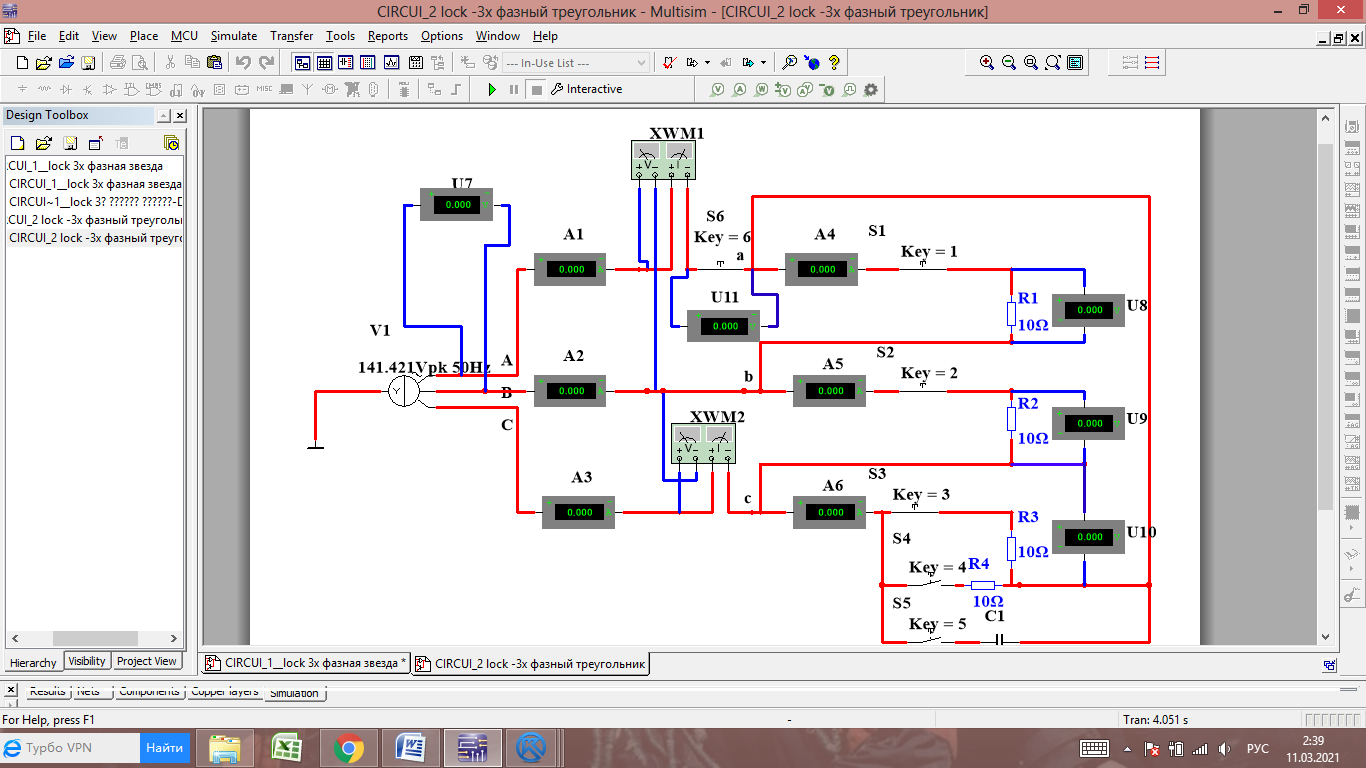
Task: Click the Zoom In magnifier icon
Action: tap(987, 62)
